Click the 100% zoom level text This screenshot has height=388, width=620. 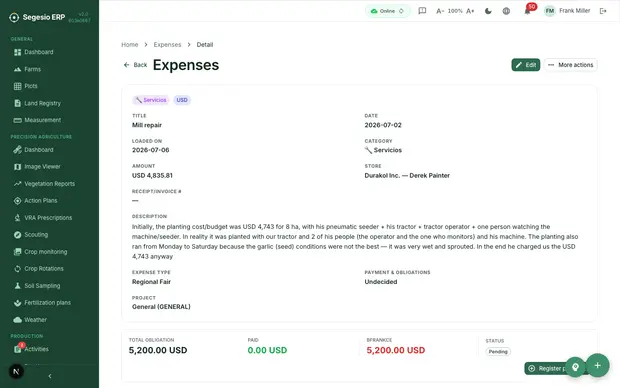455,11
